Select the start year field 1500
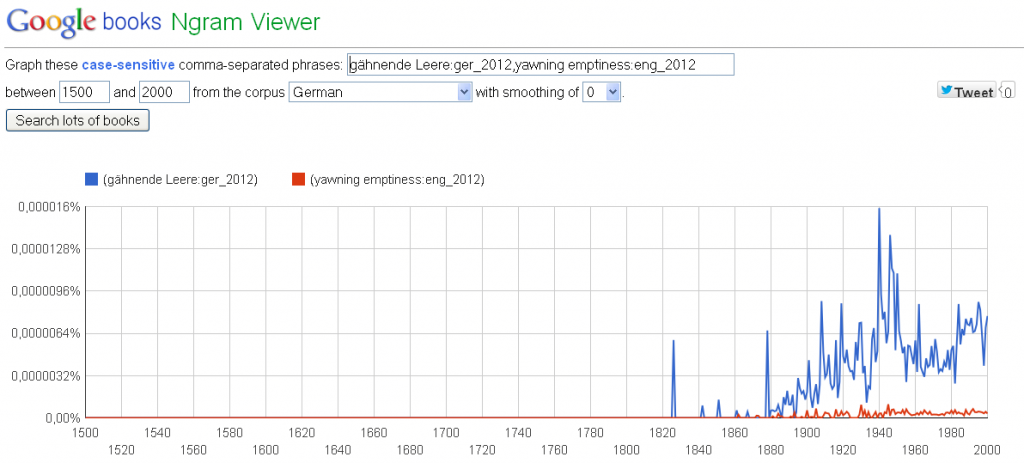 [84, 92]
